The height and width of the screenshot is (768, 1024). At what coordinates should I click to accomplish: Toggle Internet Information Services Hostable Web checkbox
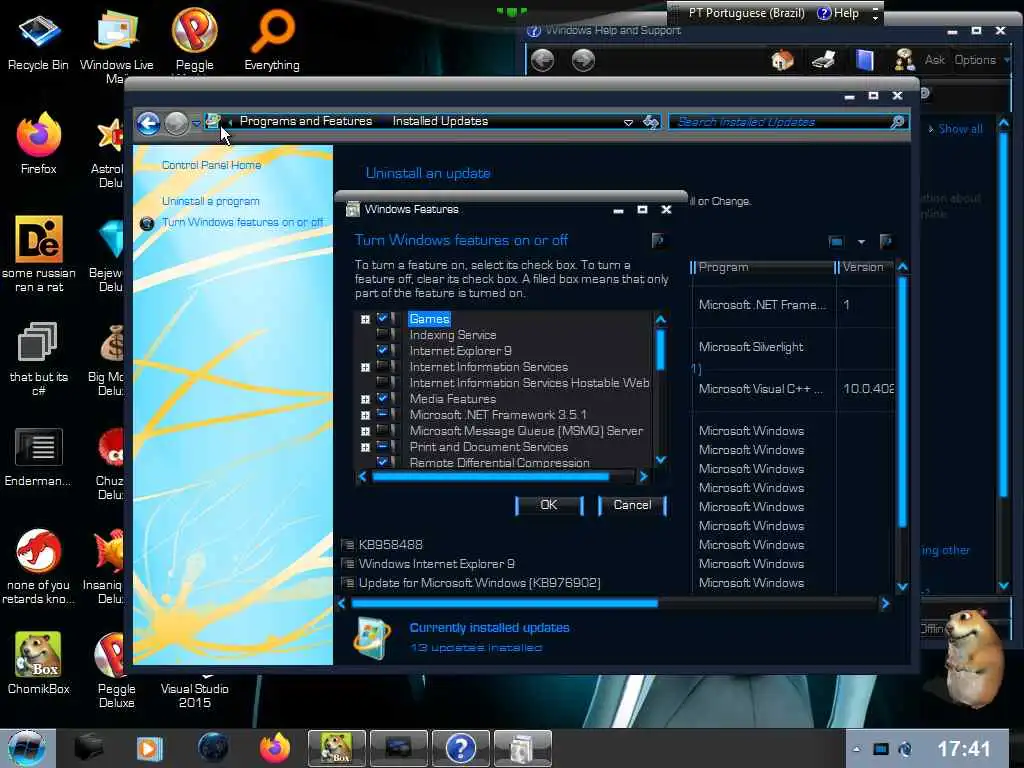[383, 383]
